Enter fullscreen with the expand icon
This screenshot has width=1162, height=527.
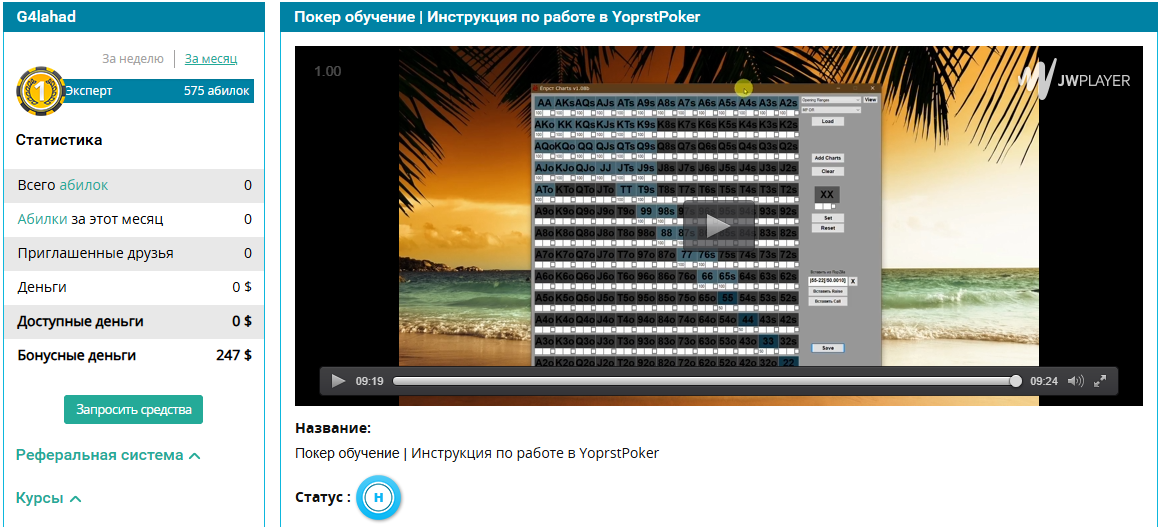point(1100,381)
